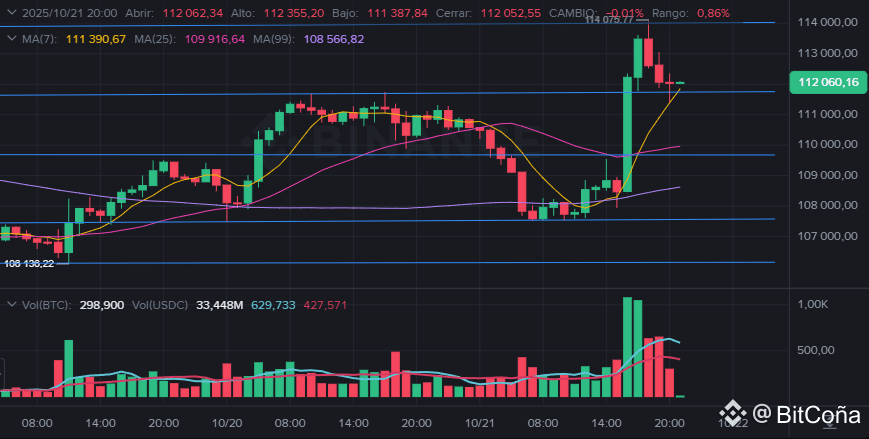Click the Vol(BTC) value 298,900
This screenshot has width=869, height=439.
(102, 305)
